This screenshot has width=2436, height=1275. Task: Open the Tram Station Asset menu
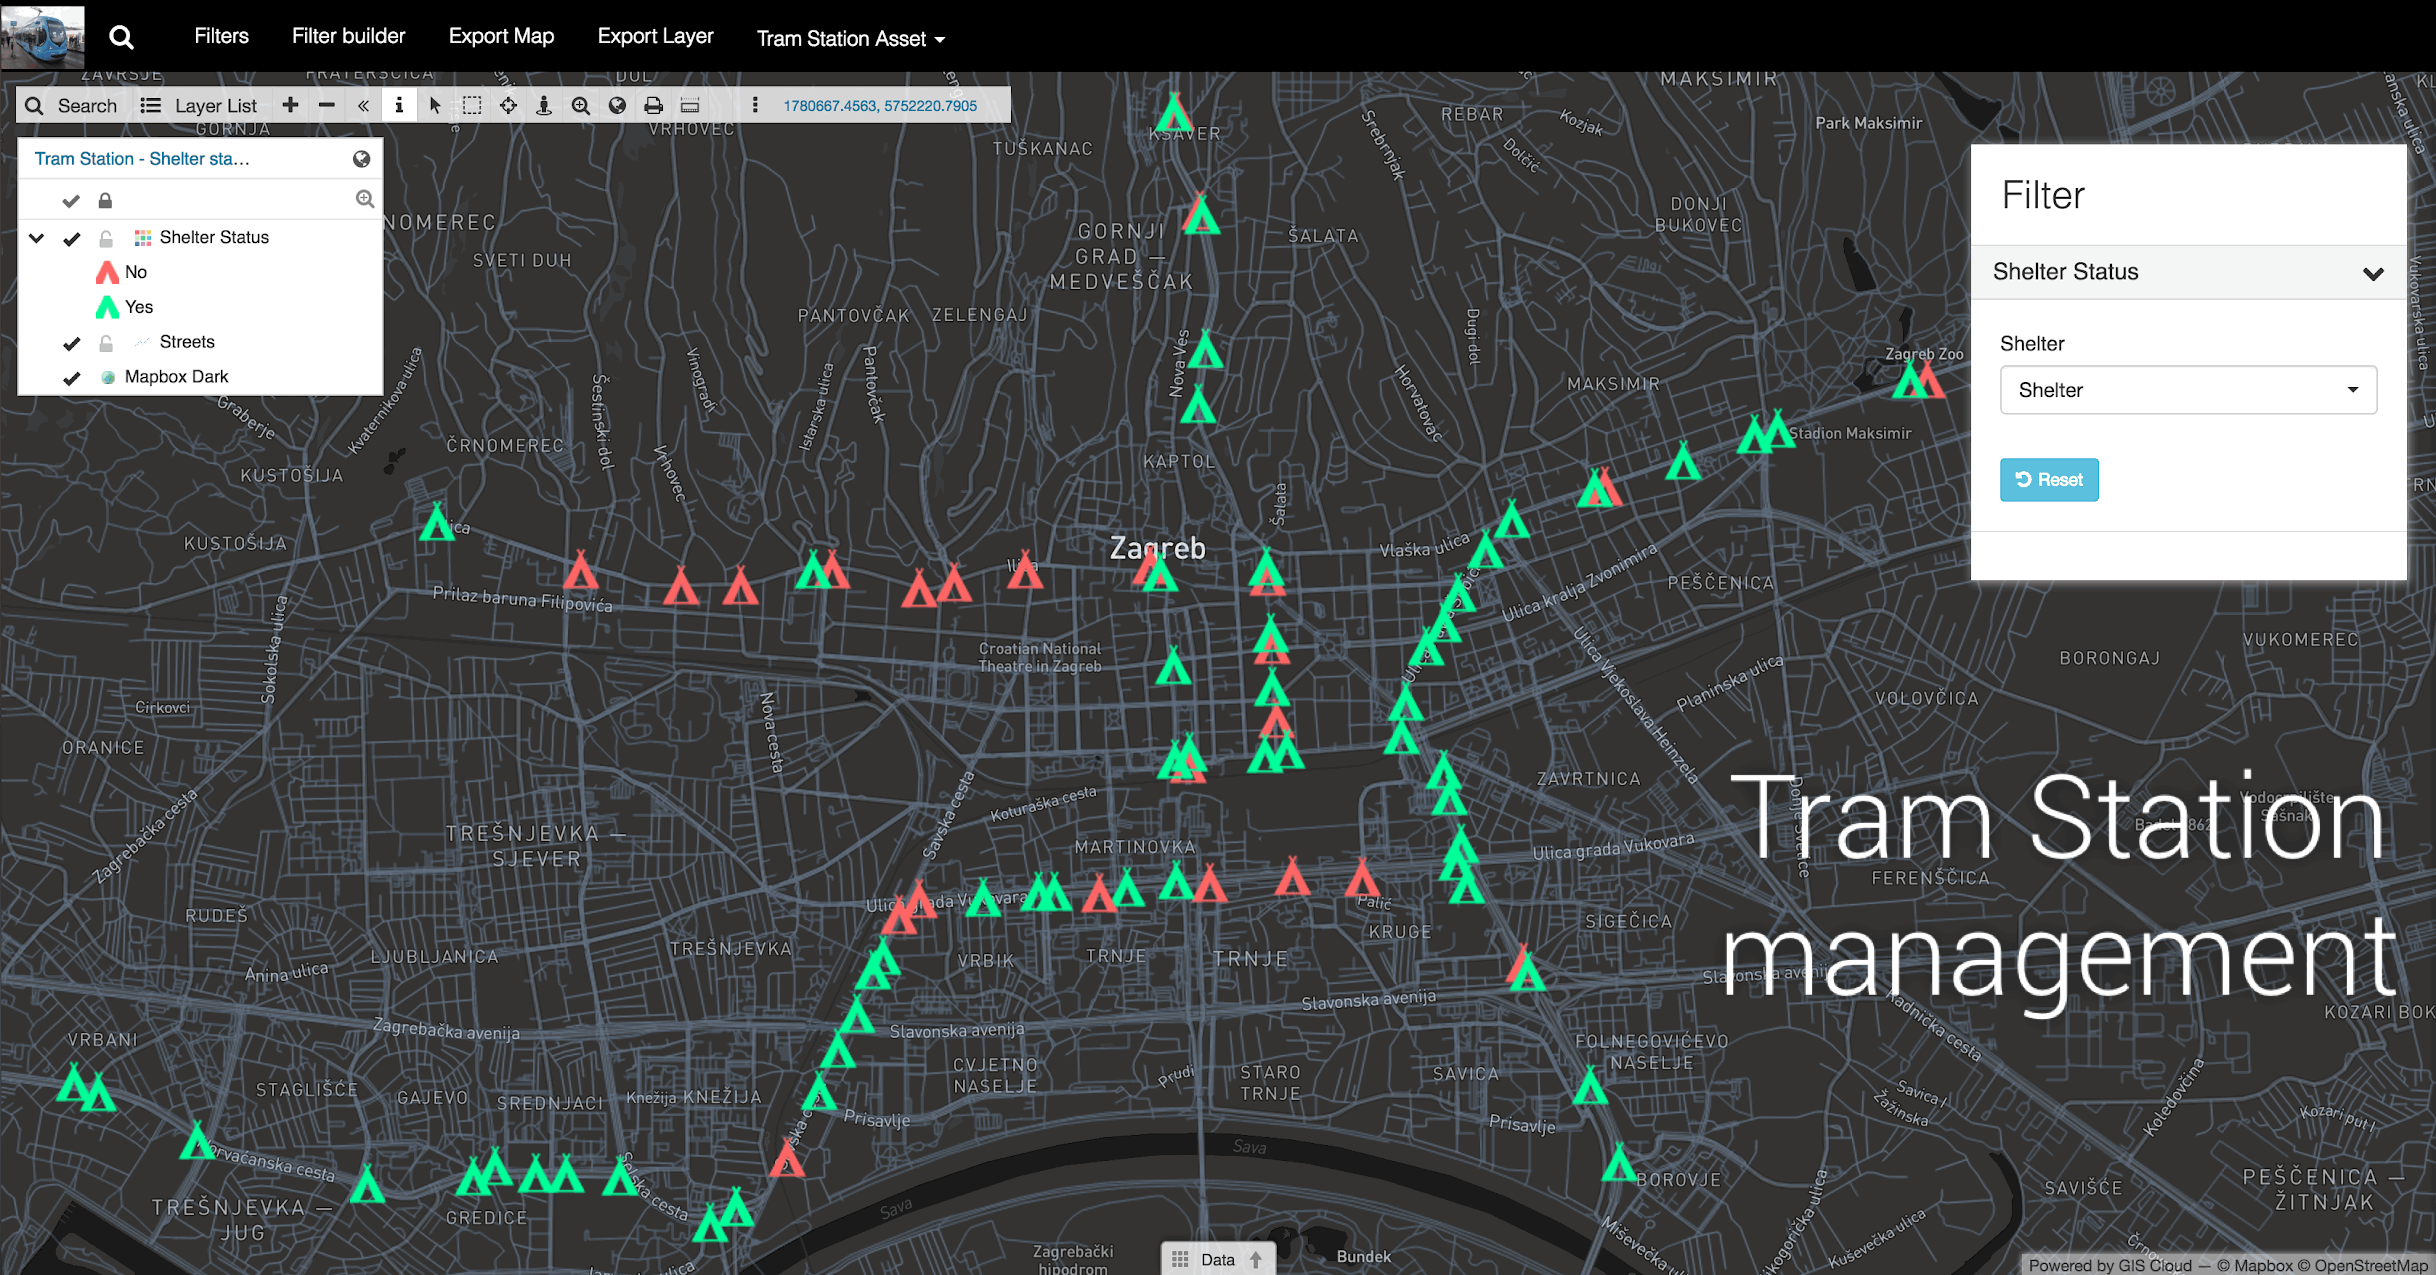pyautogui.click(x=850, y=38)
